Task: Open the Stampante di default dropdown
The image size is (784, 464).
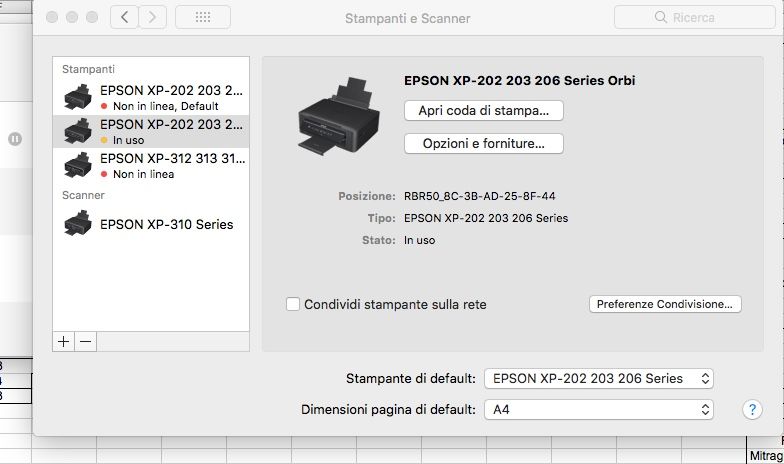Action: click(x=598, y=378)
